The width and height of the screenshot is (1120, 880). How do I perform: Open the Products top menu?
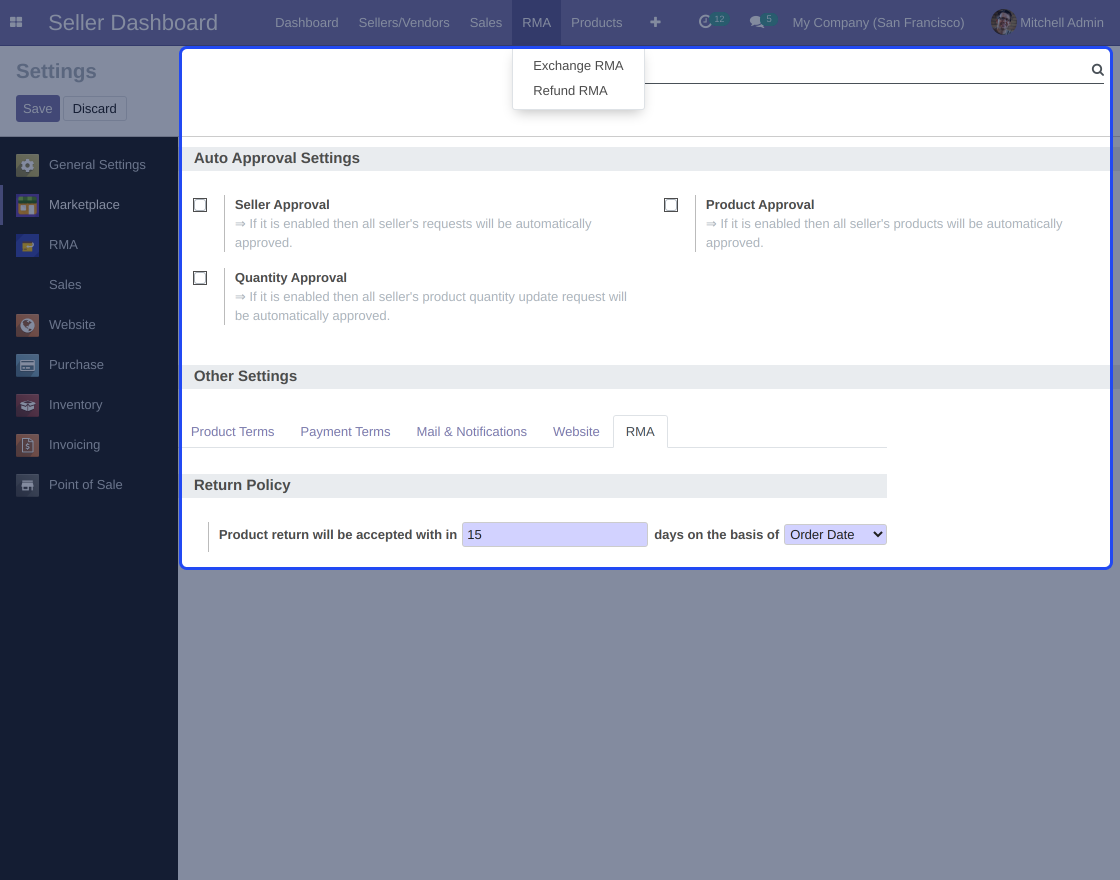coord(596,22)
